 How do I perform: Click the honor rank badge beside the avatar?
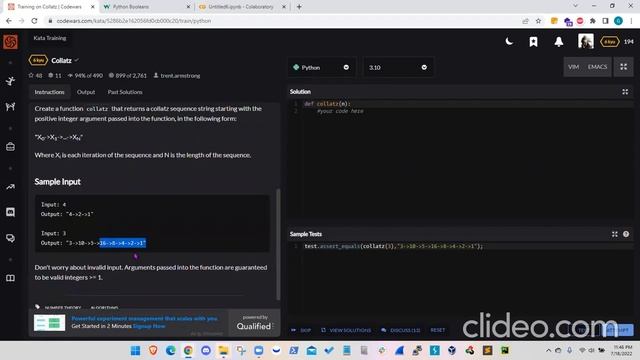click(609, 42)
